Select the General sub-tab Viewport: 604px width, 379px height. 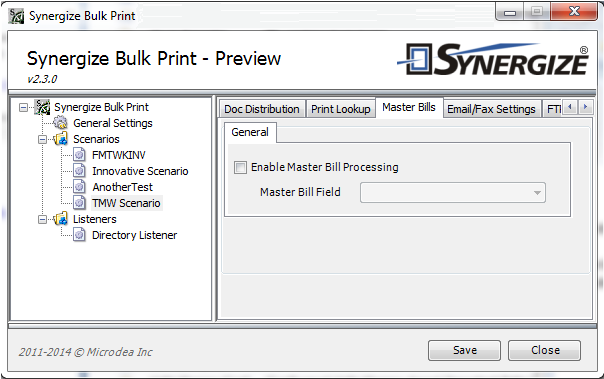[250, 132]
